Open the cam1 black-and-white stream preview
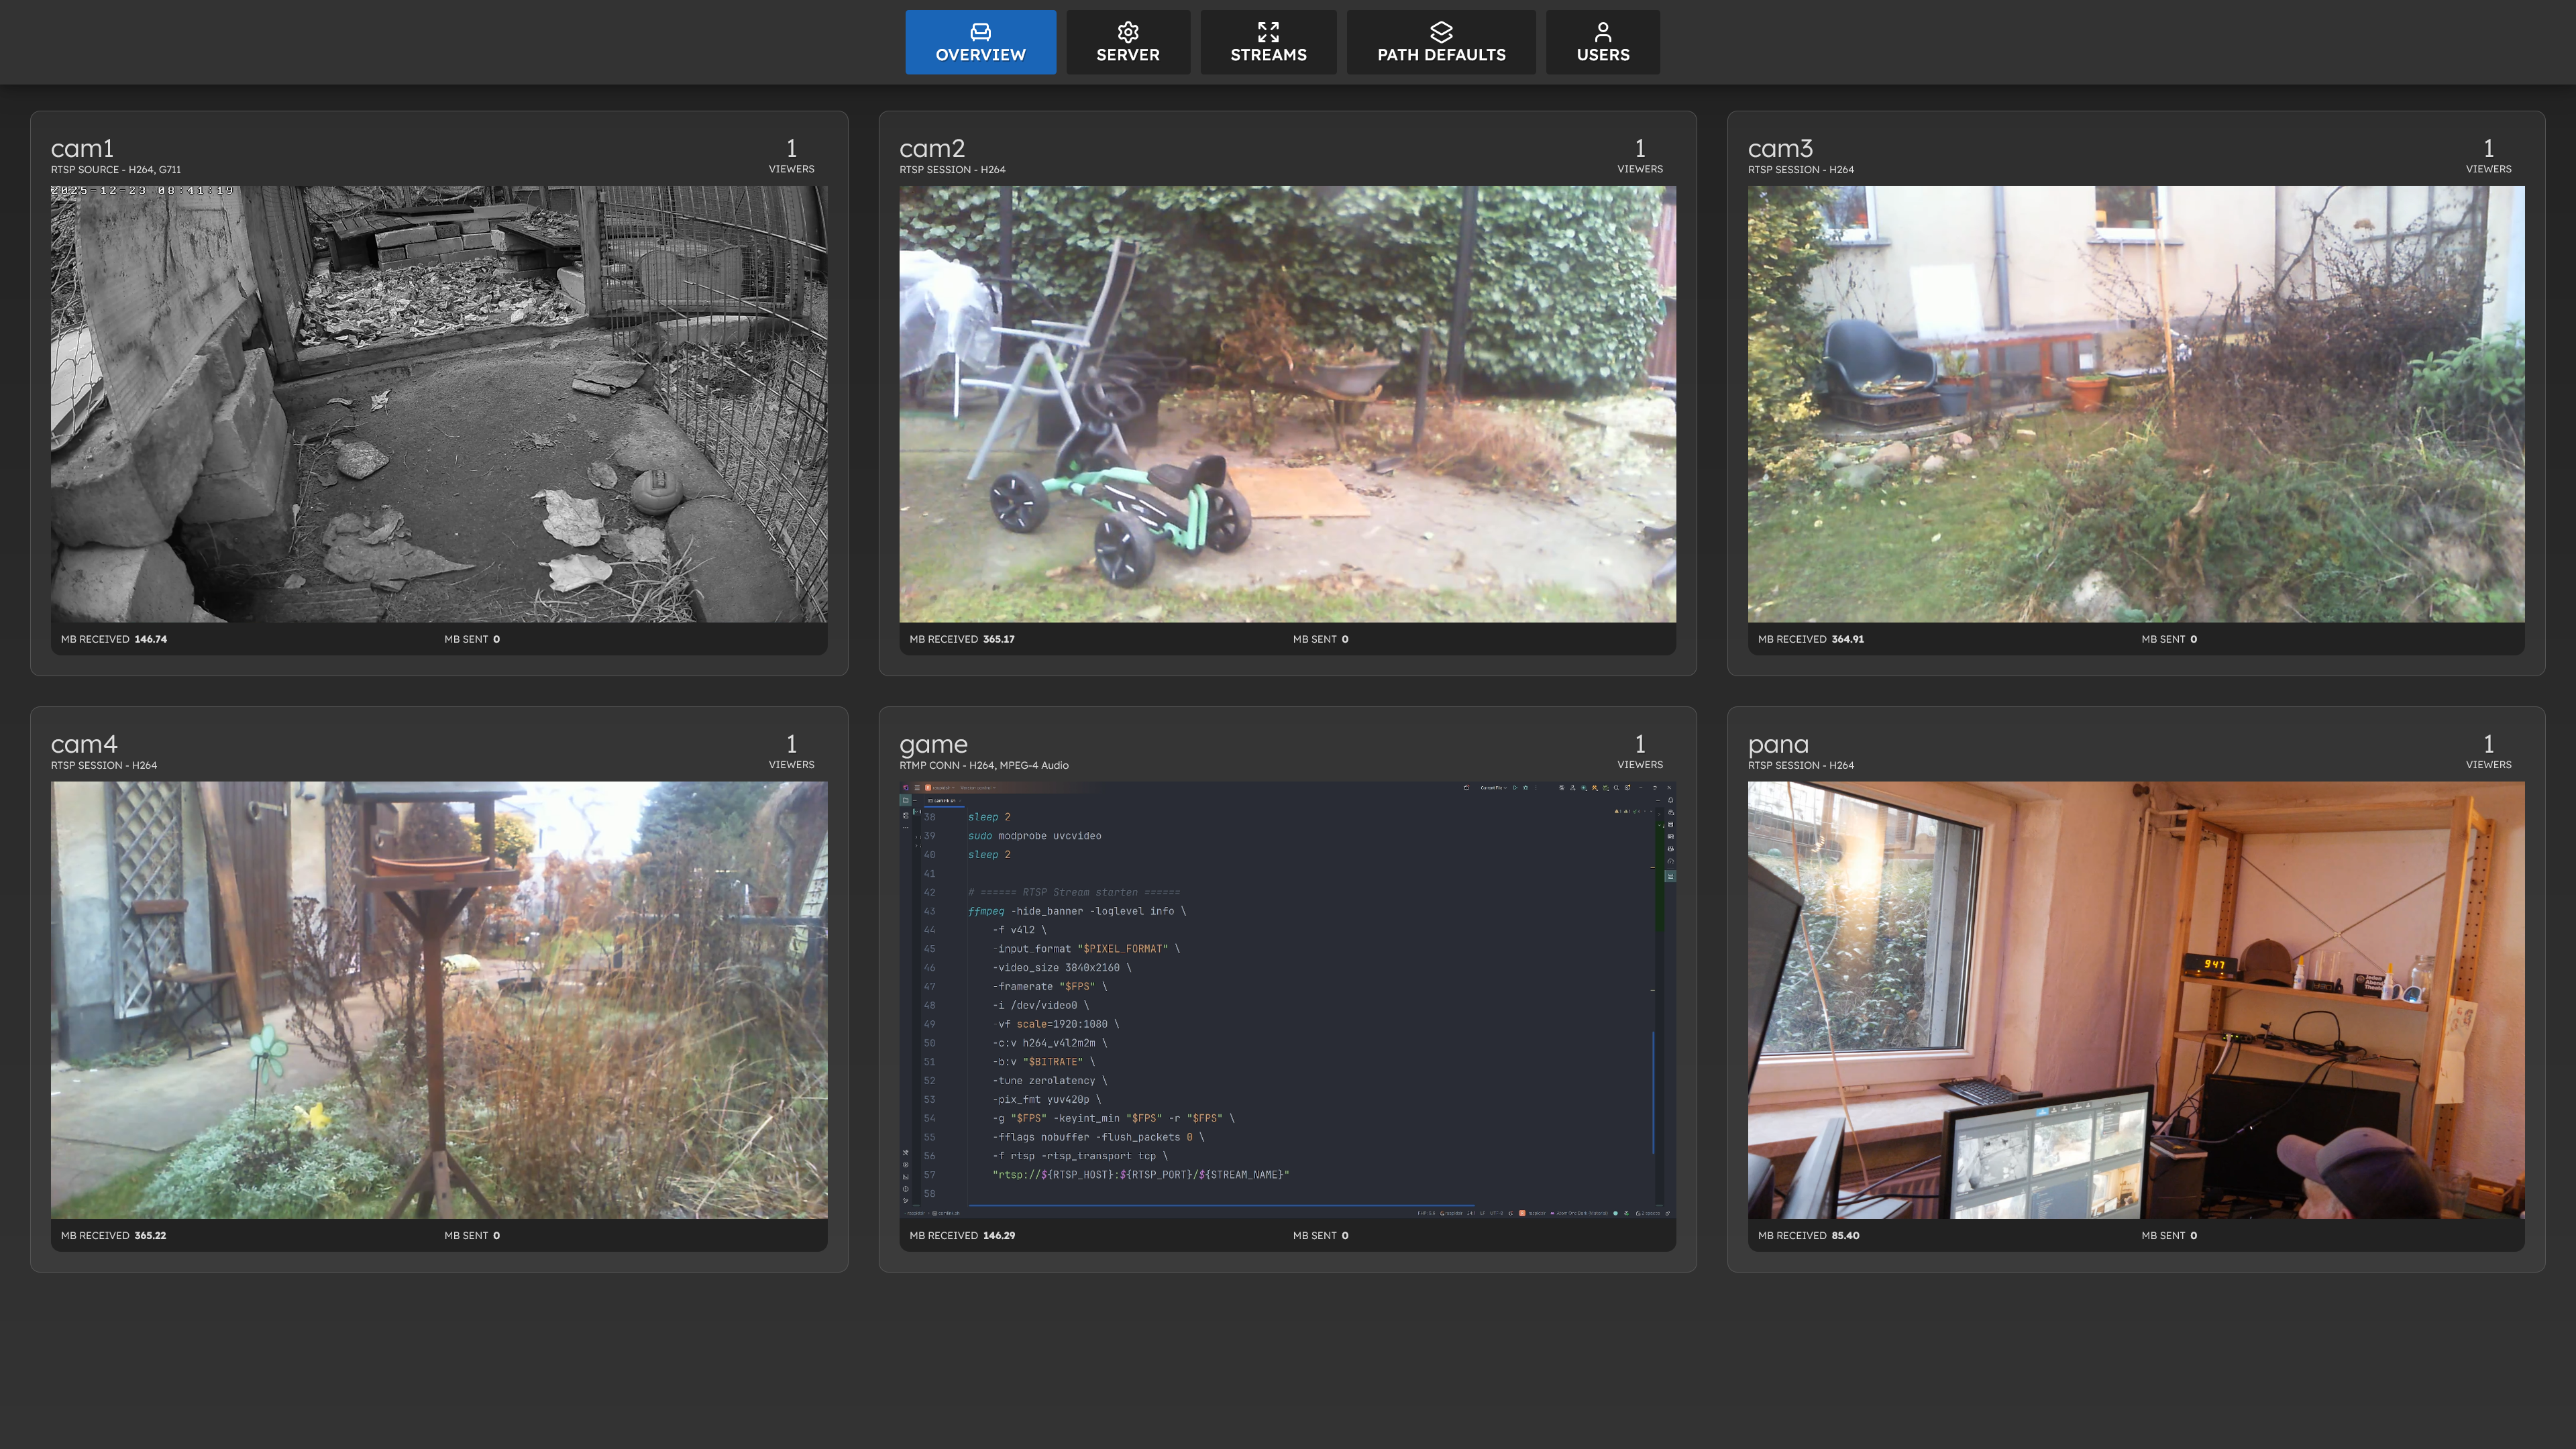Viewport: 2576px width, 1449px height. tap(439, 403)
